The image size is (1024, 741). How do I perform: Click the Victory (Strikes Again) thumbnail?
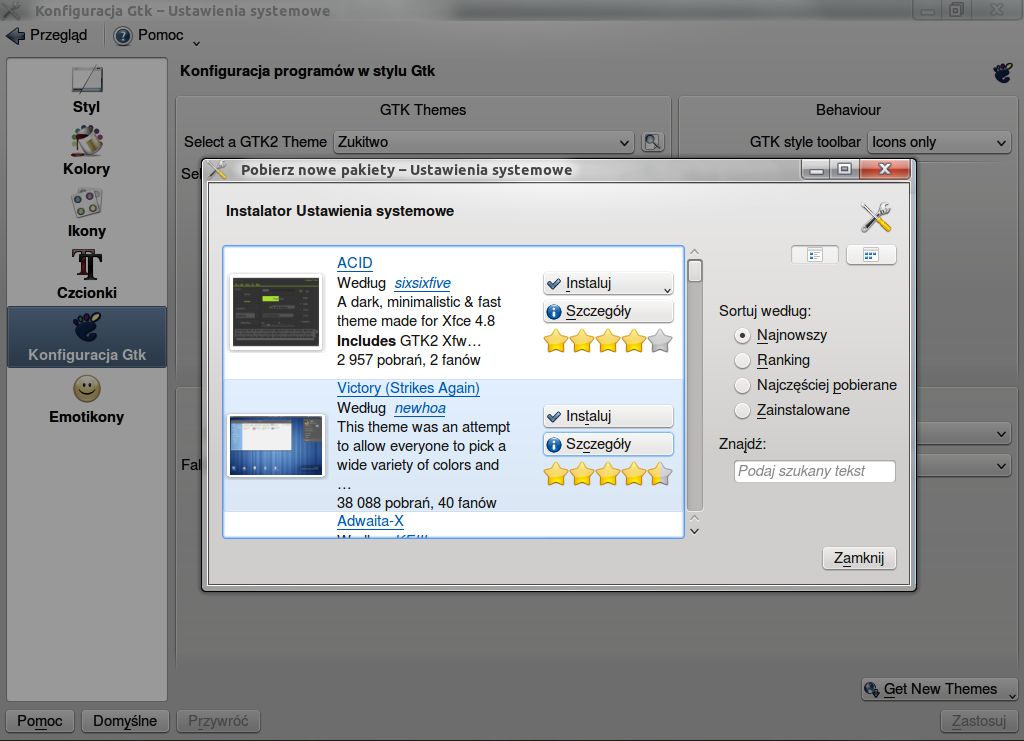pos(276,445)
